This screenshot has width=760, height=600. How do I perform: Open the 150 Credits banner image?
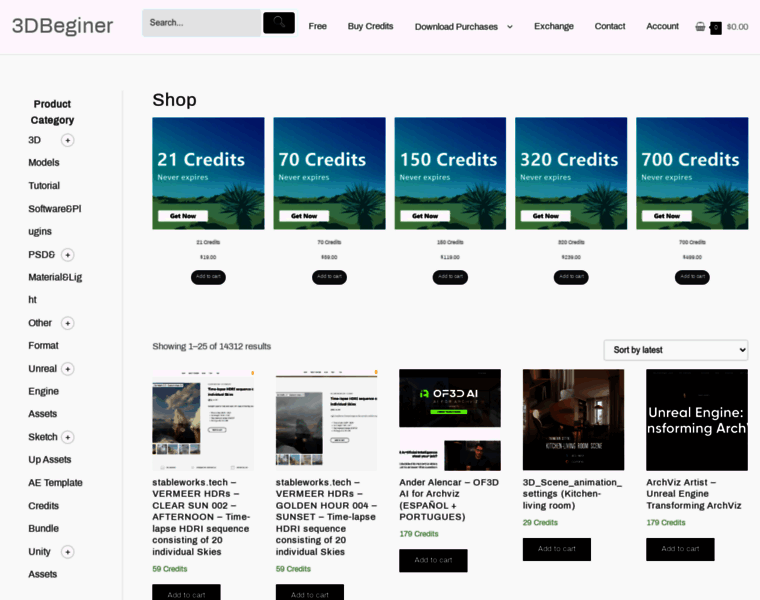pyautogui.click(x=450, y=174)
